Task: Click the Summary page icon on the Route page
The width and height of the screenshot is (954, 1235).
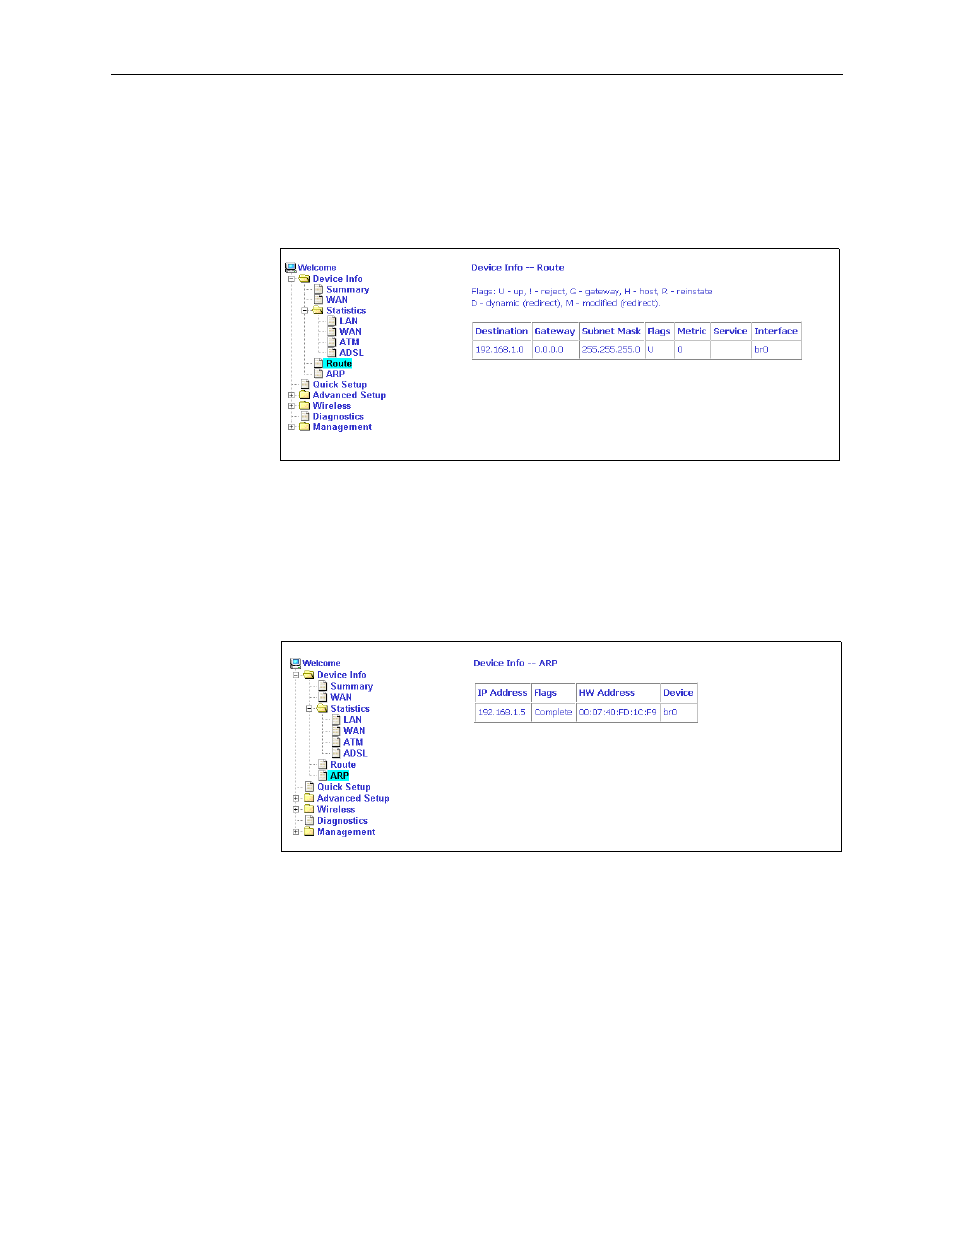Action: click(x=319, y=289)
